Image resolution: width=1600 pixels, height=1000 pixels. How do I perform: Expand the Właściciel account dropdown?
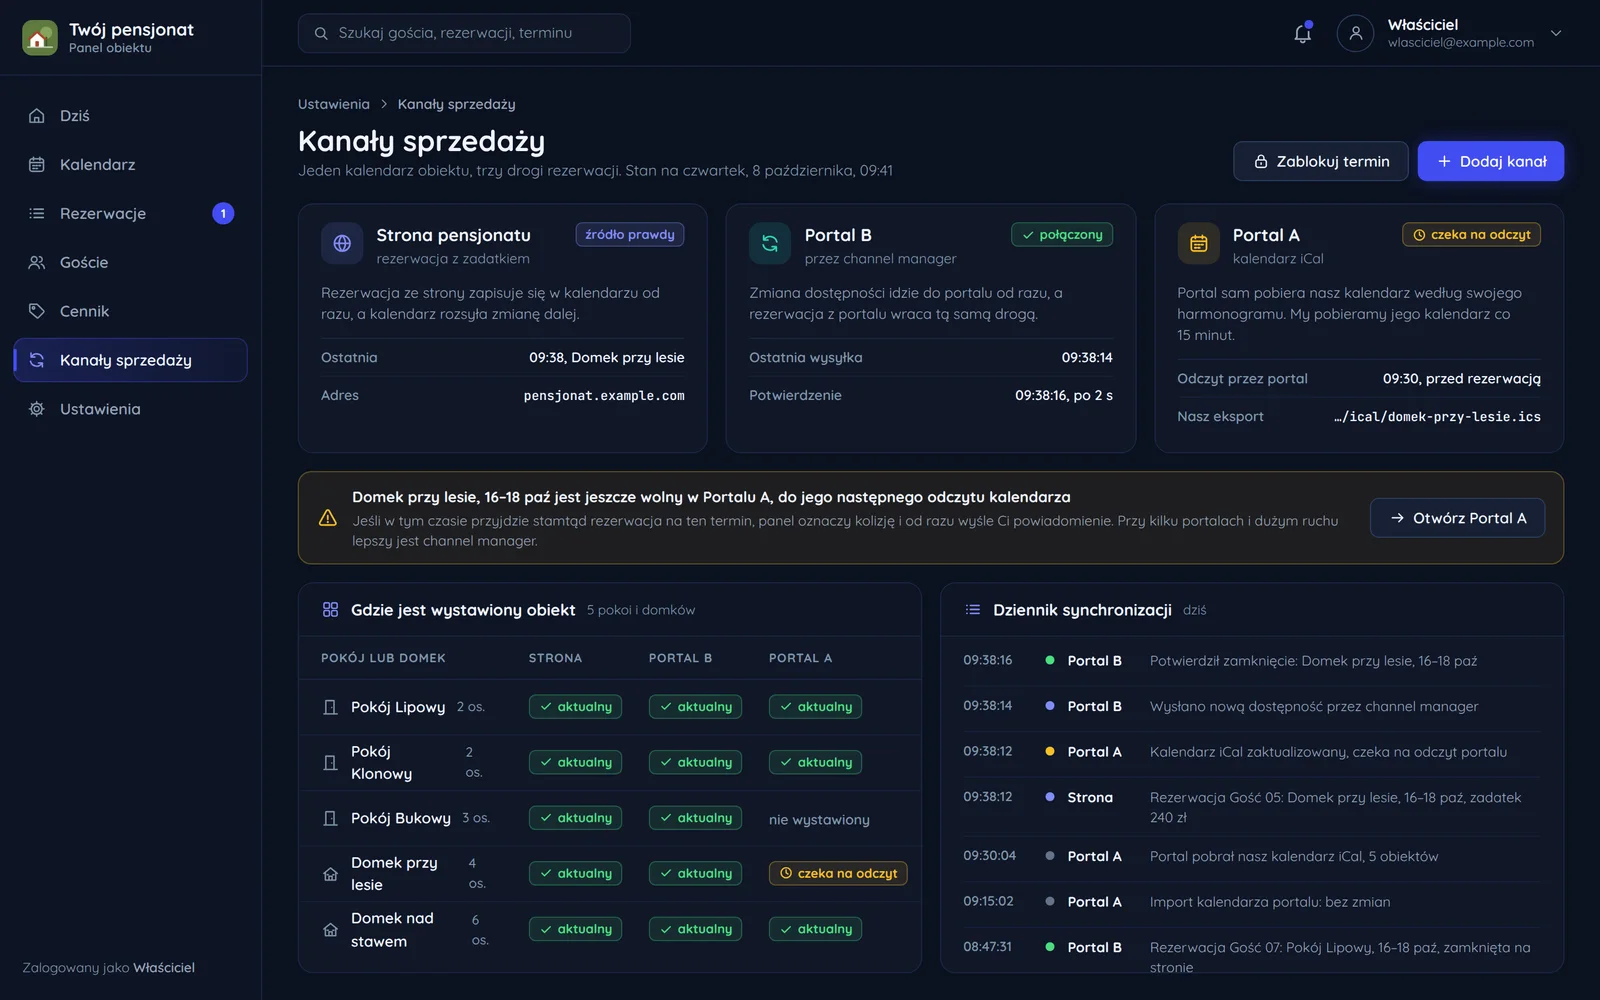pyautogui.click(x=1556, y=33)
